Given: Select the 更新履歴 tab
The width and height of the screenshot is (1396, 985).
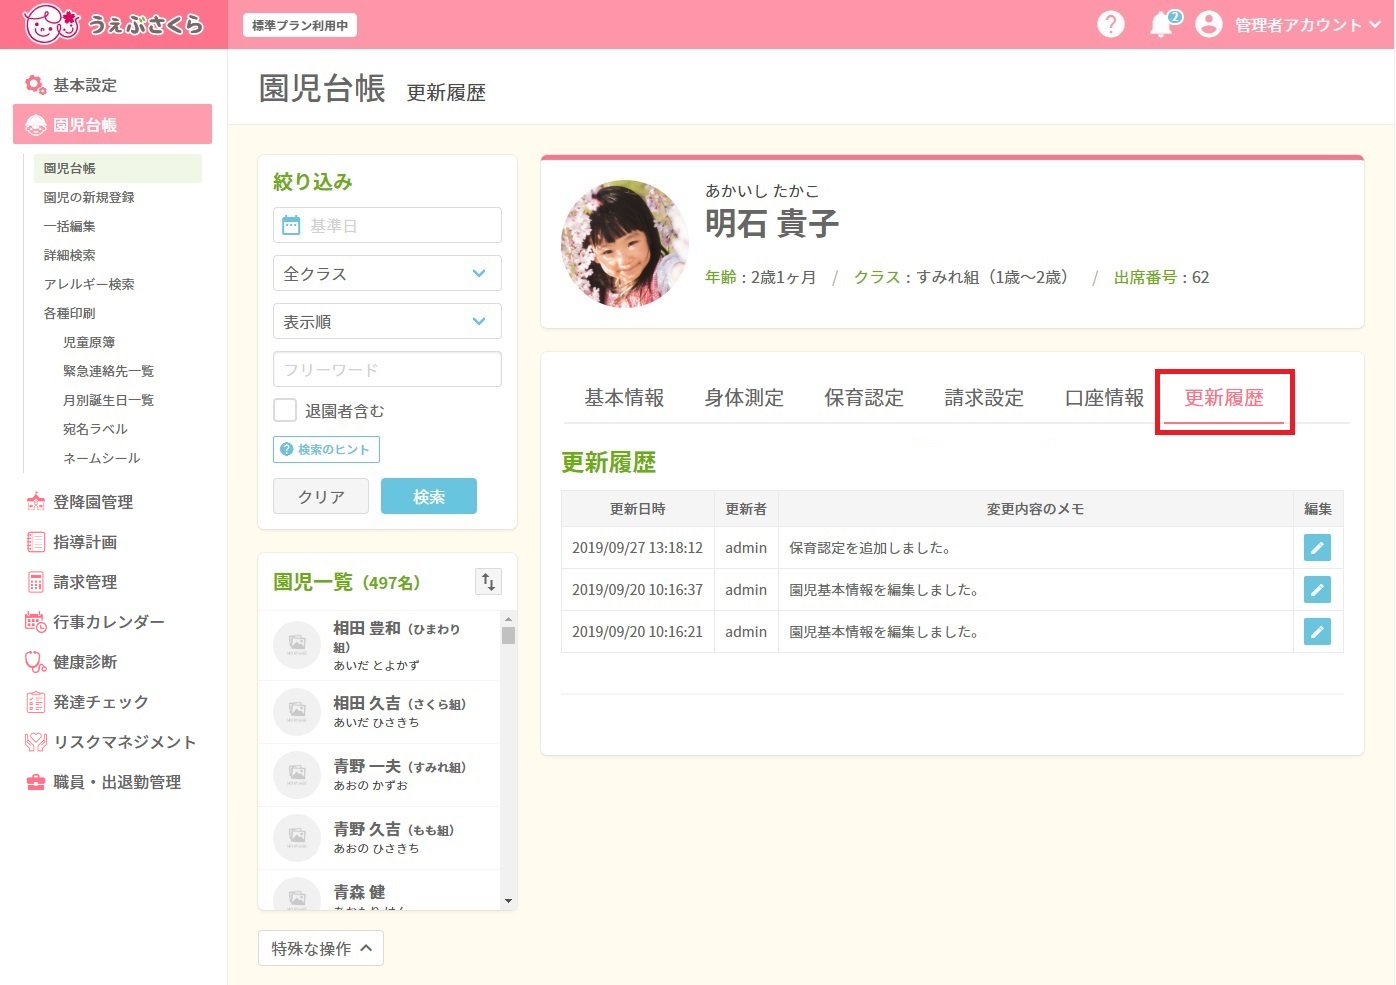Looking at the screenshot, I should [1224, 398].
